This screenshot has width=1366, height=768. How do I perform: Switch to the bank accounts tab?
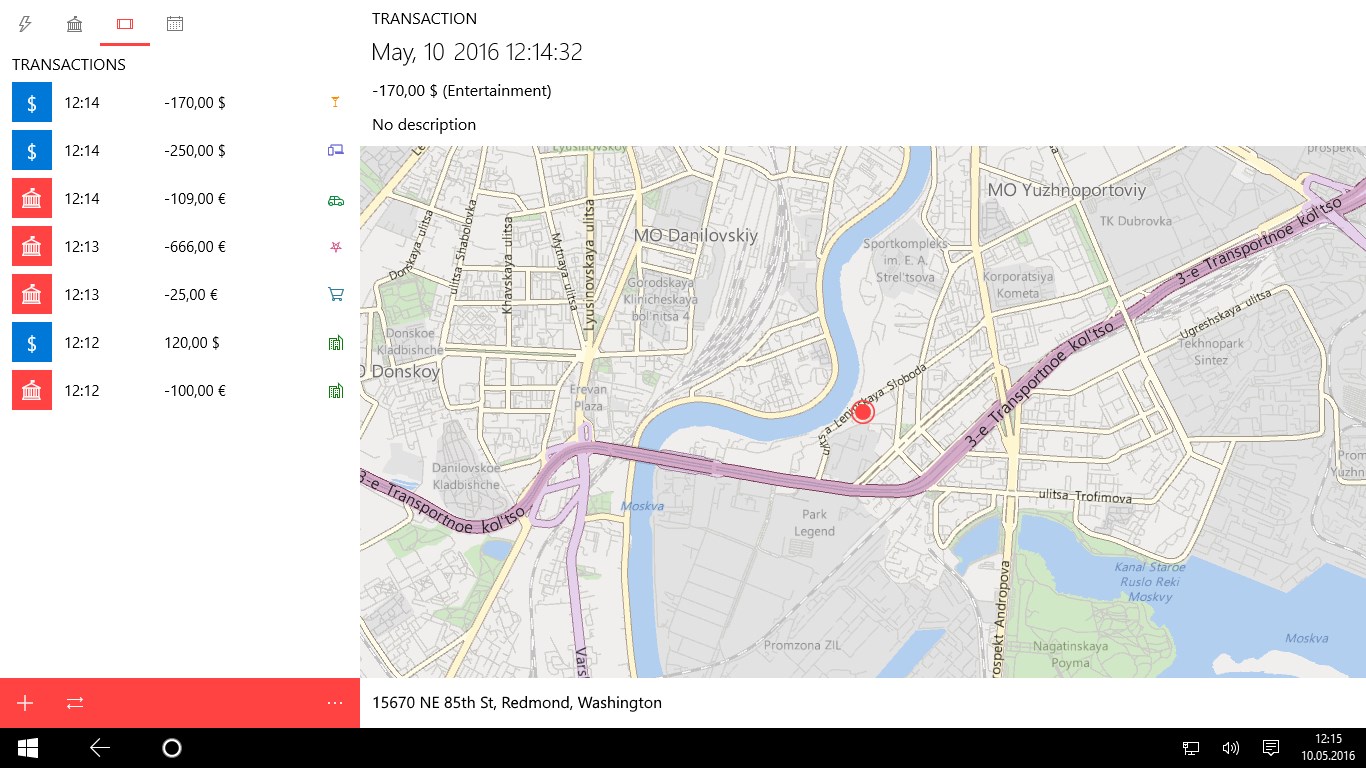(75, 23)
